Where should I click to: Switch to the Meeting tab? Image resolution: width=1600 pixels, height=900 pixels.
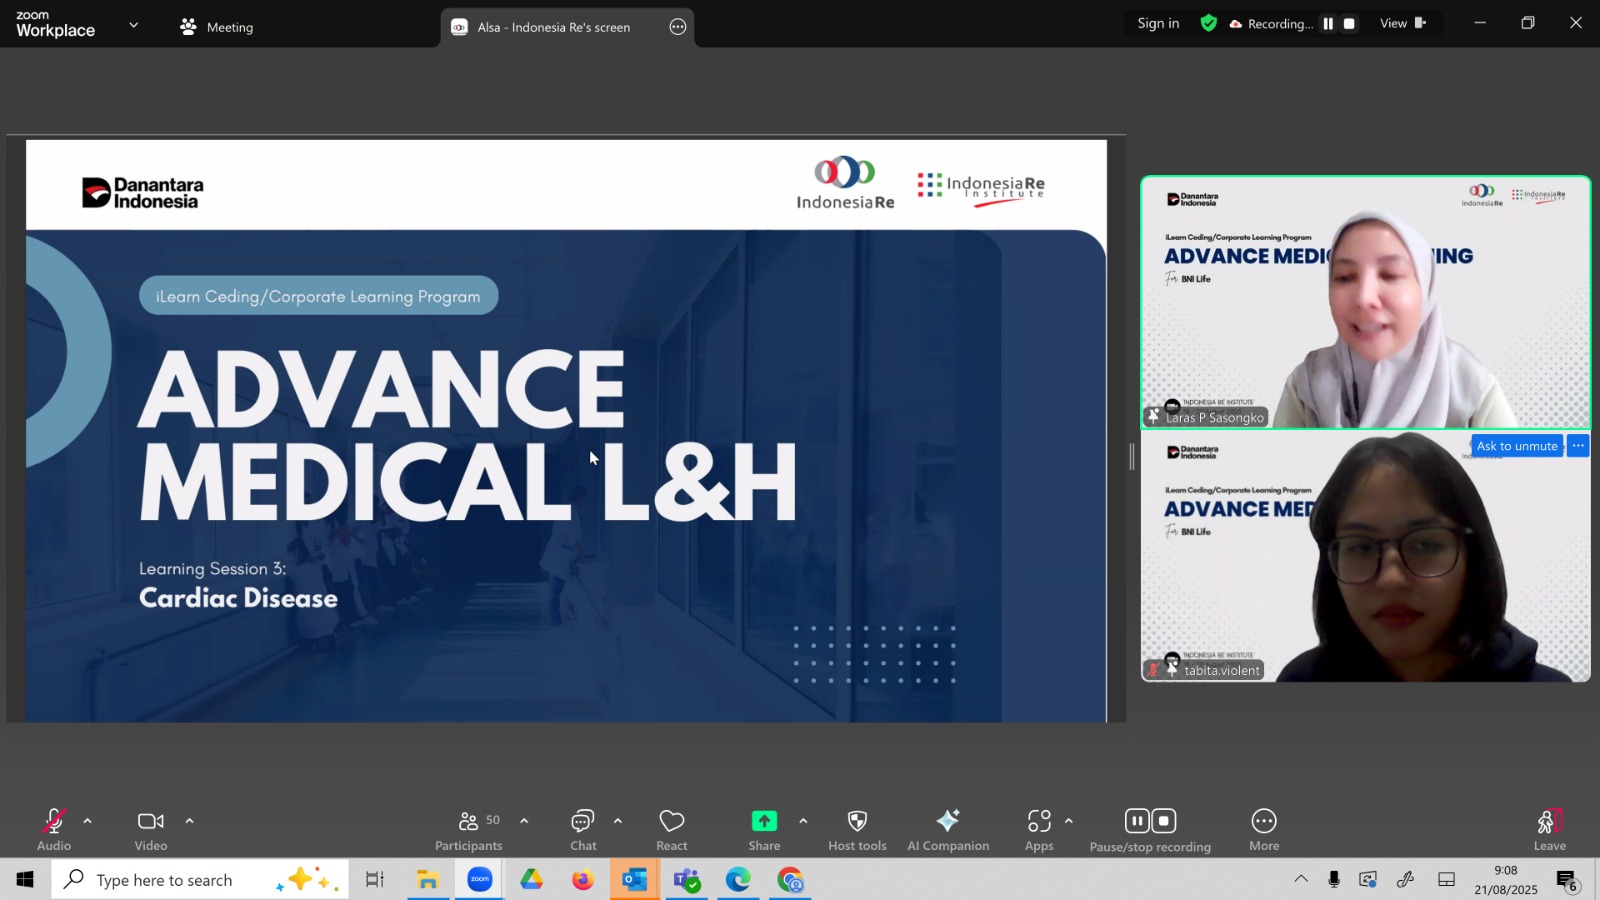pos(217,27)
